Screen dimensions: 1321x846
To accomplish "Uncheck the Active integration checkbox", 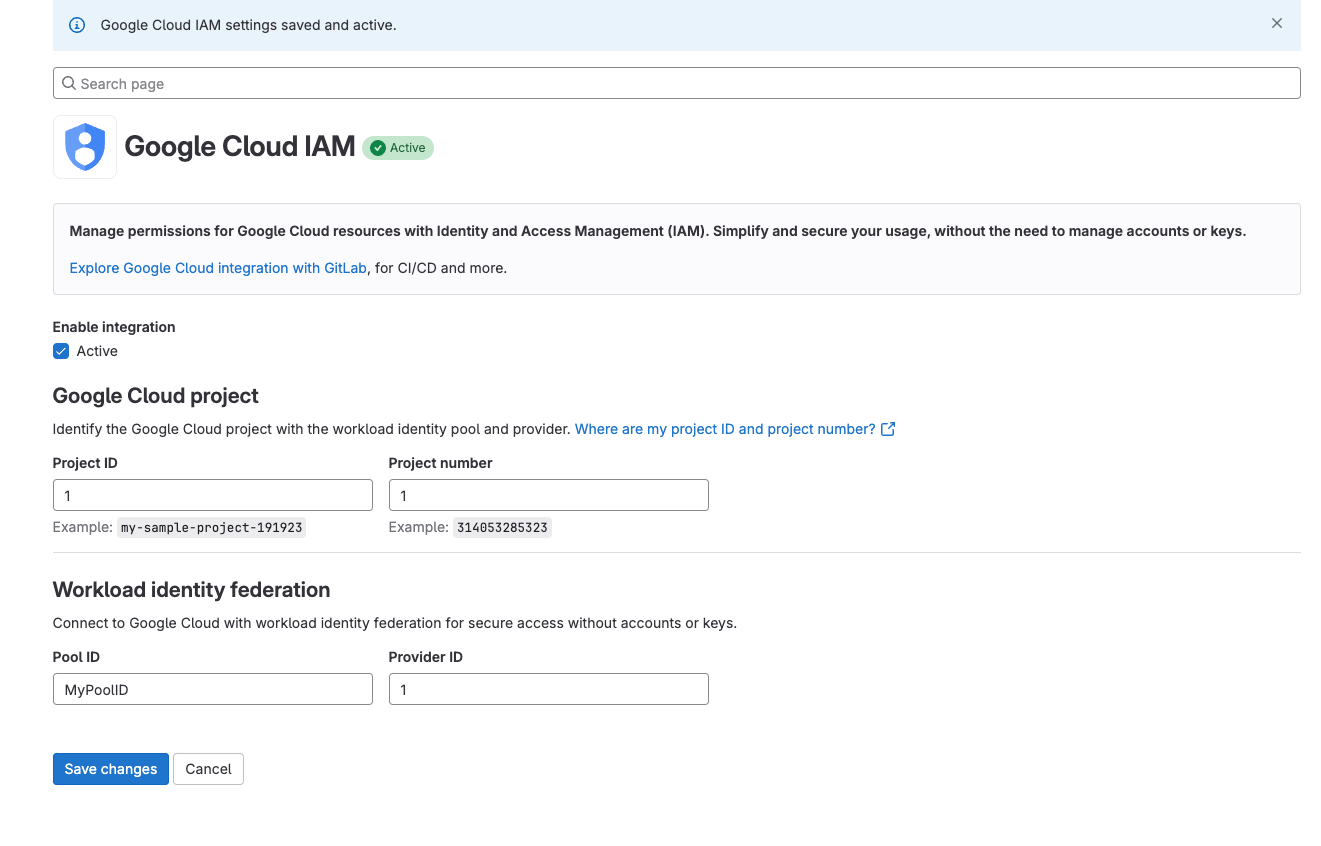I will [x=61, y=351].
